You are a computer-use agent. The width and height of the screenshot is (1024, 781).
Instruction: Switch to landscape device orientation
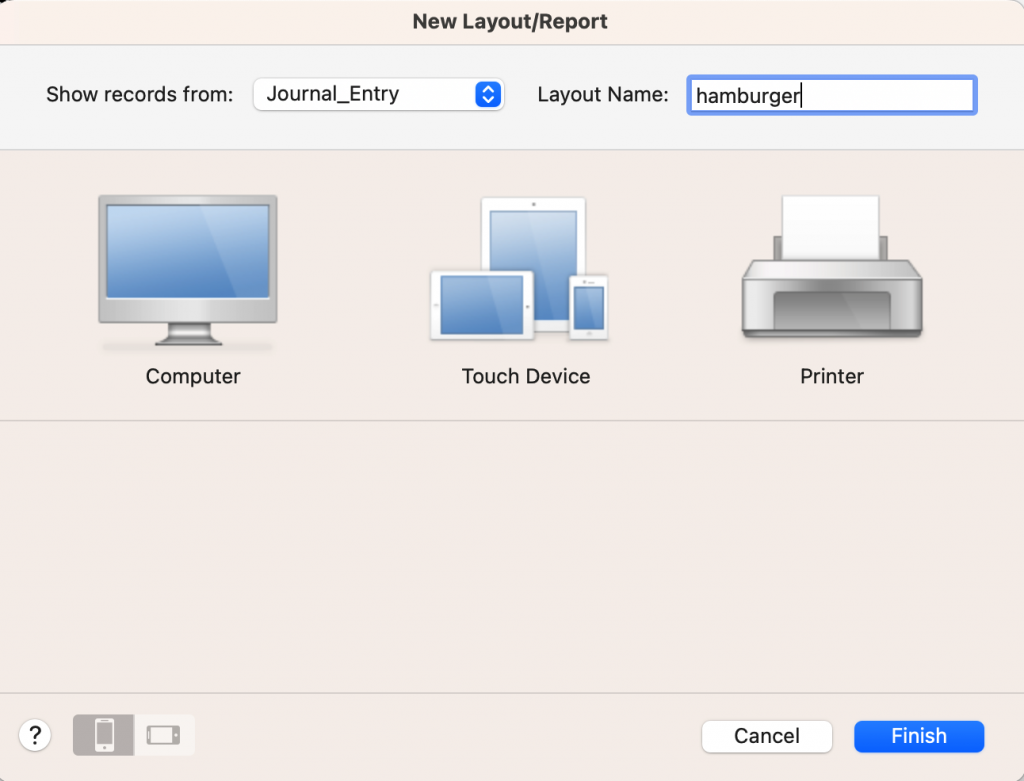(x=164, y=735)
